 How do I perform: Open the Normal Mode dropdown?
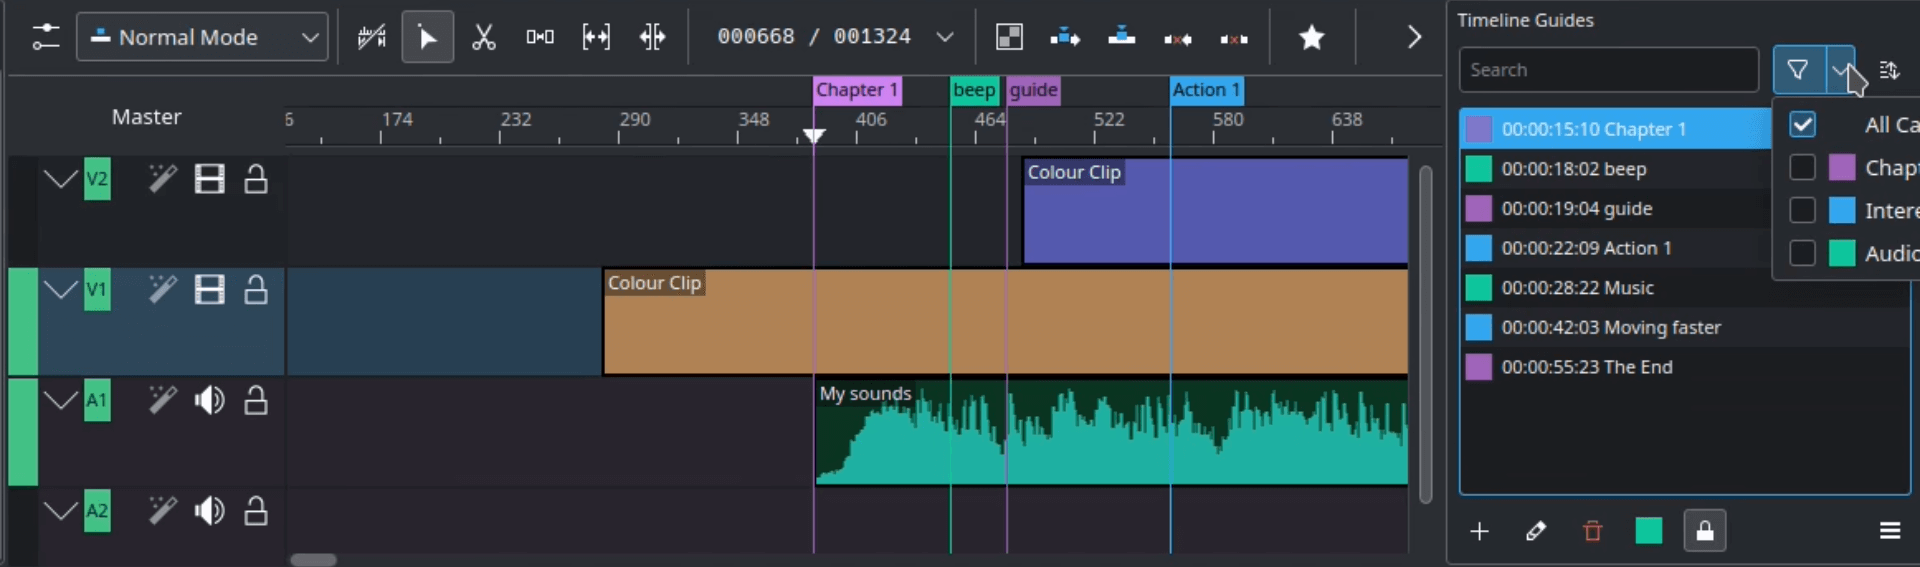click(x=202, y=38)
